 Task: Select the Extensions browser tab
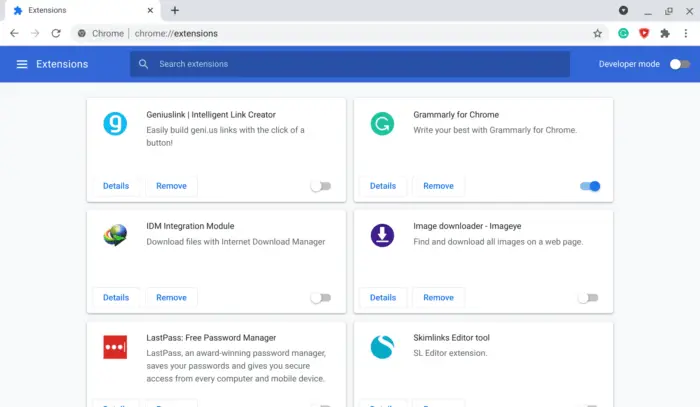pyautogui.click(x=83, y=10)
